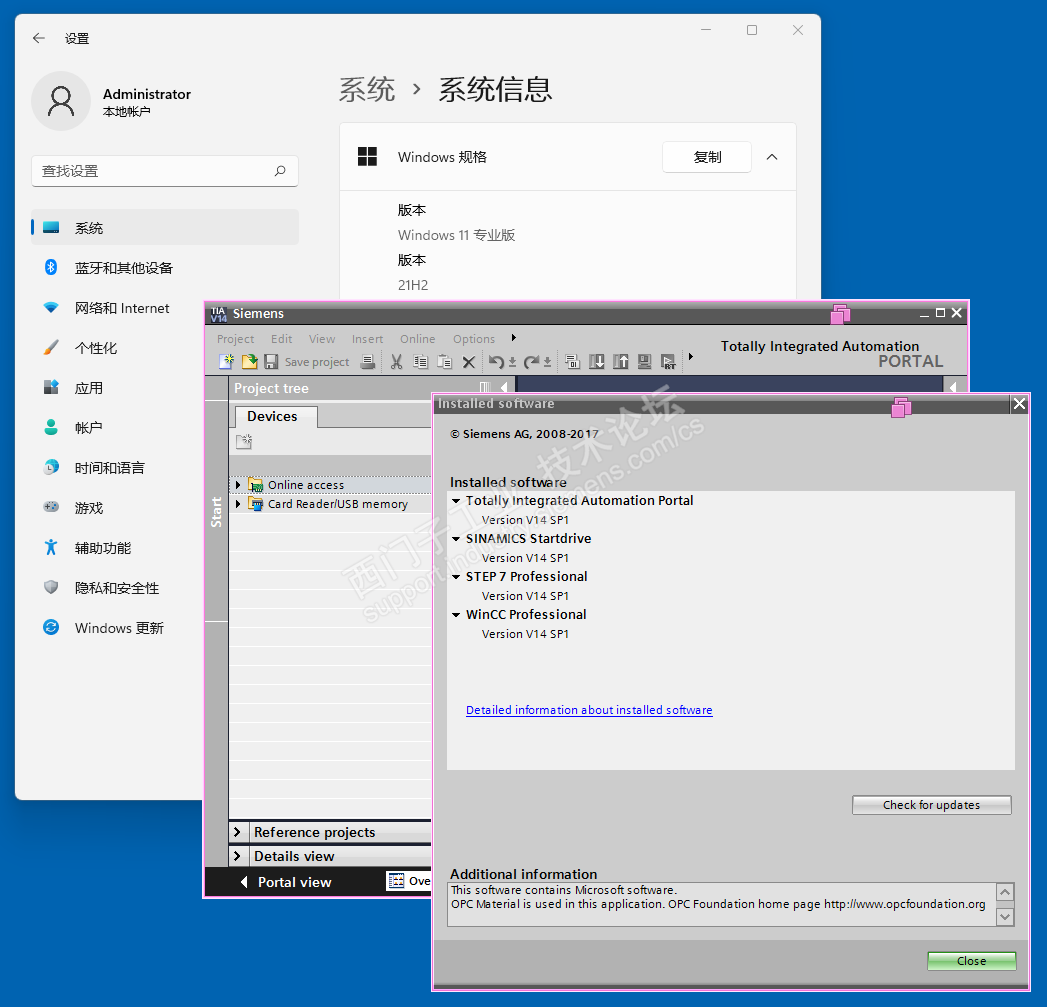Click the 复制 button in Settings
This screenshot has height=1007, width=1047.
[707, 157]
